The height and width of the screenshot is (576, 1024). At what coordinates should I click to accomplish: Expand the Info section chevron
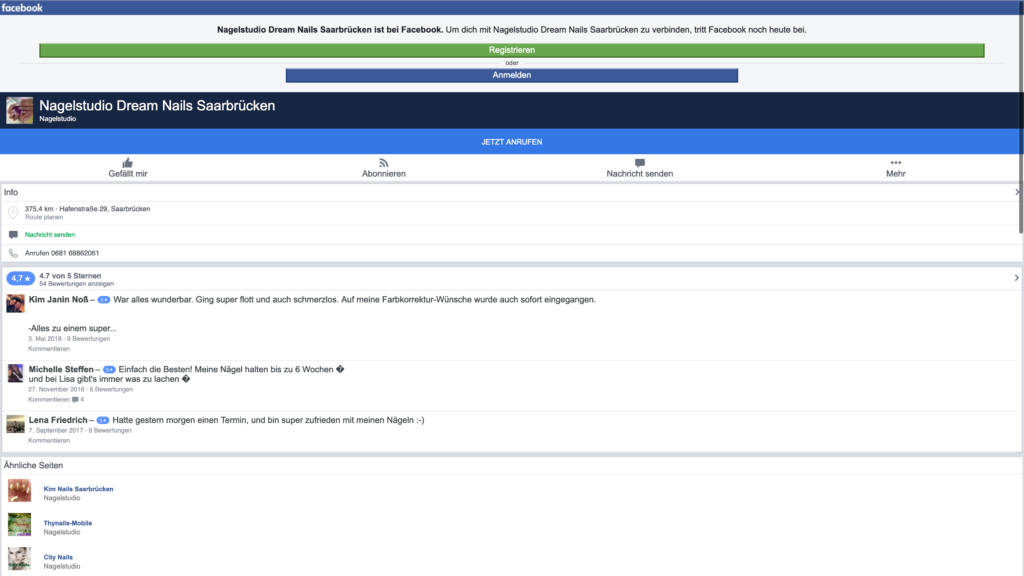point(1016,192)
